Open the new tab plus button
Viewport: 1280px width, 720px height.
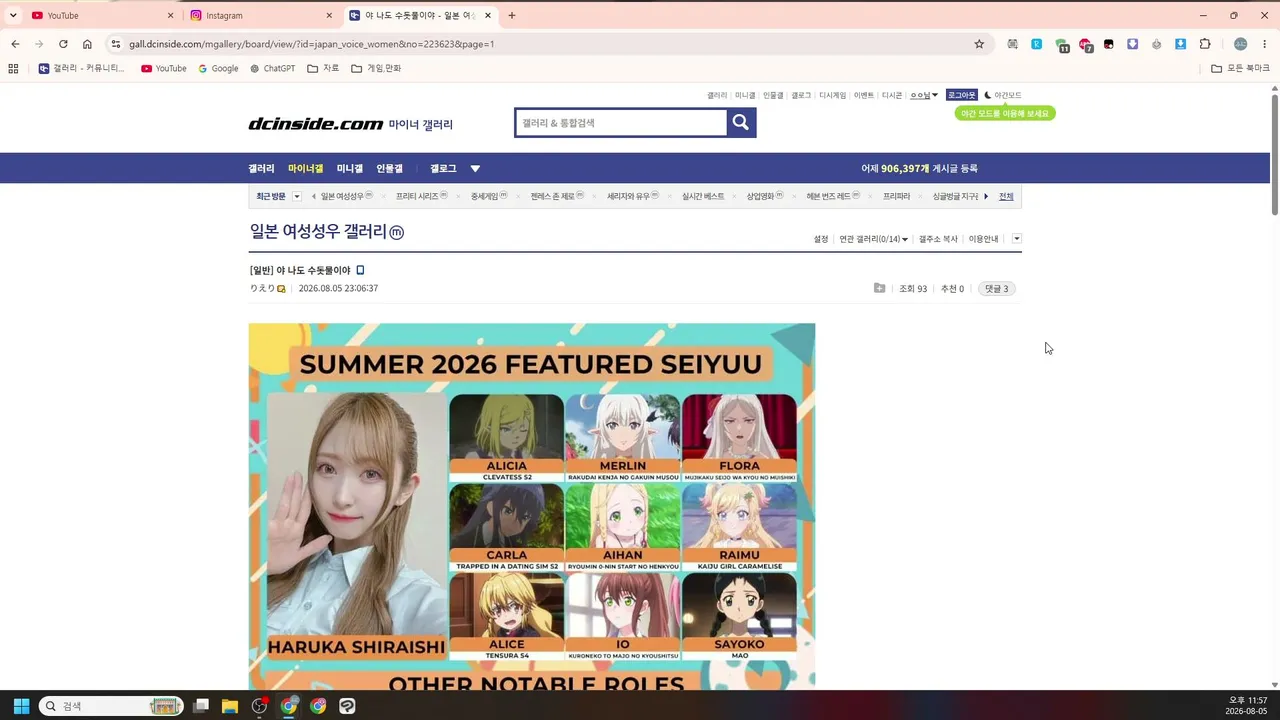click(x=512, y=15)
